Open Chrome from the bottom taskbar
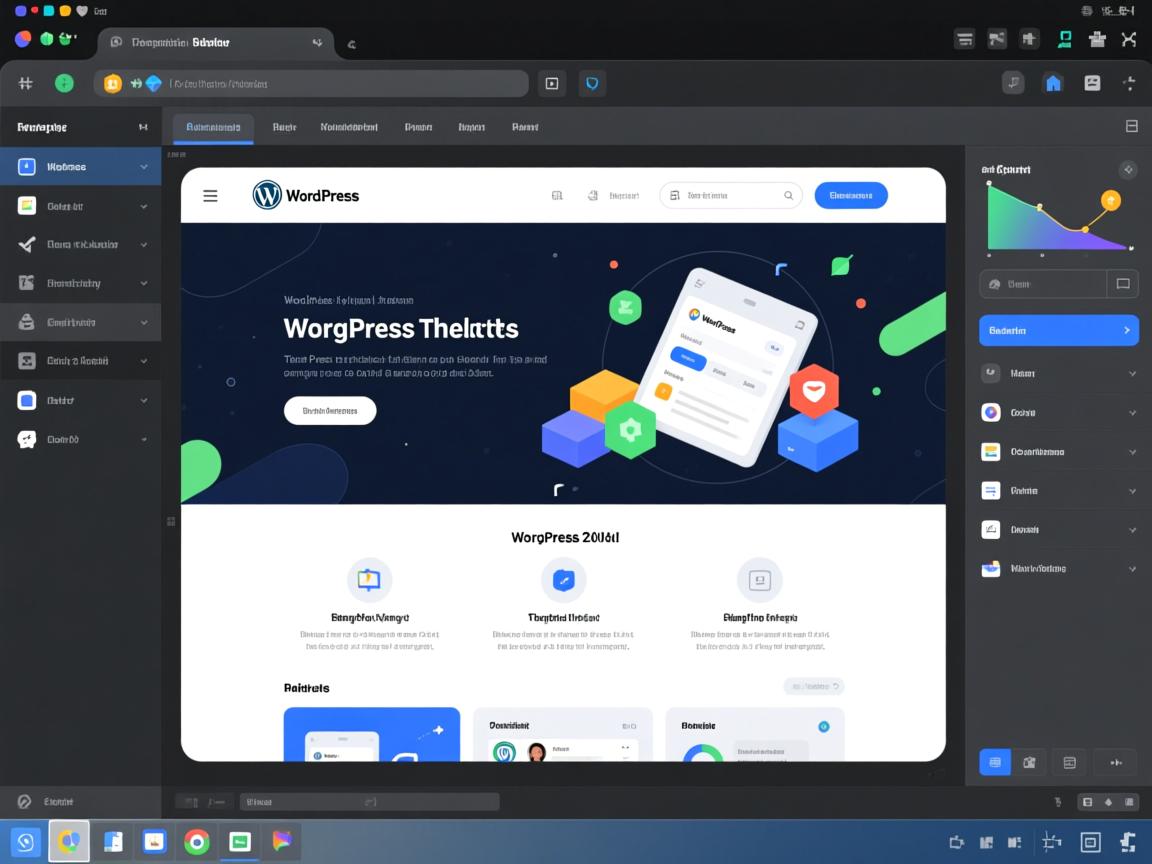The image size is (1152, 864). click(197, 842)
